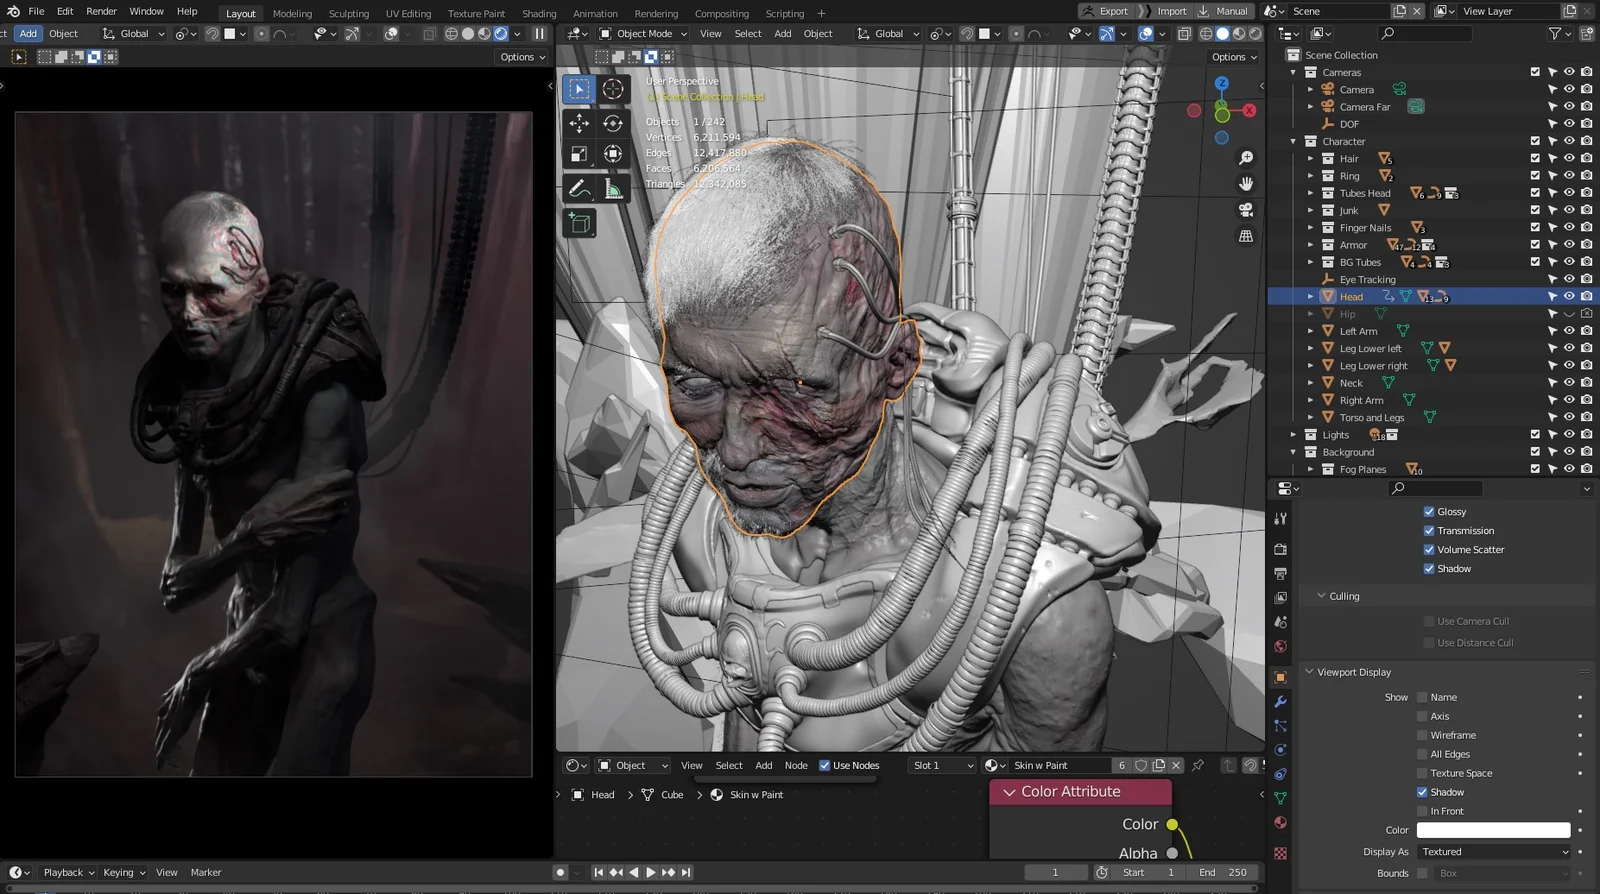Open the Render menu
This screenshot has height=894, width=1600.
(x=101, y=11)
